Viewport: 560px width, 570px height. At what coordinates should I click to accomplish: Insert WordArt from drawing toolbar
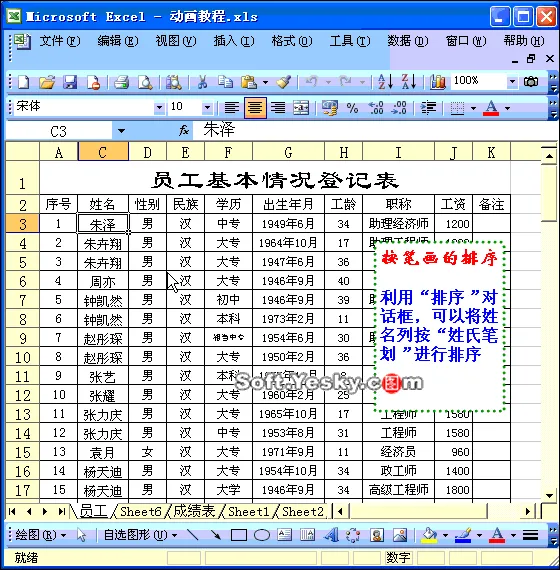pos(331,535)
